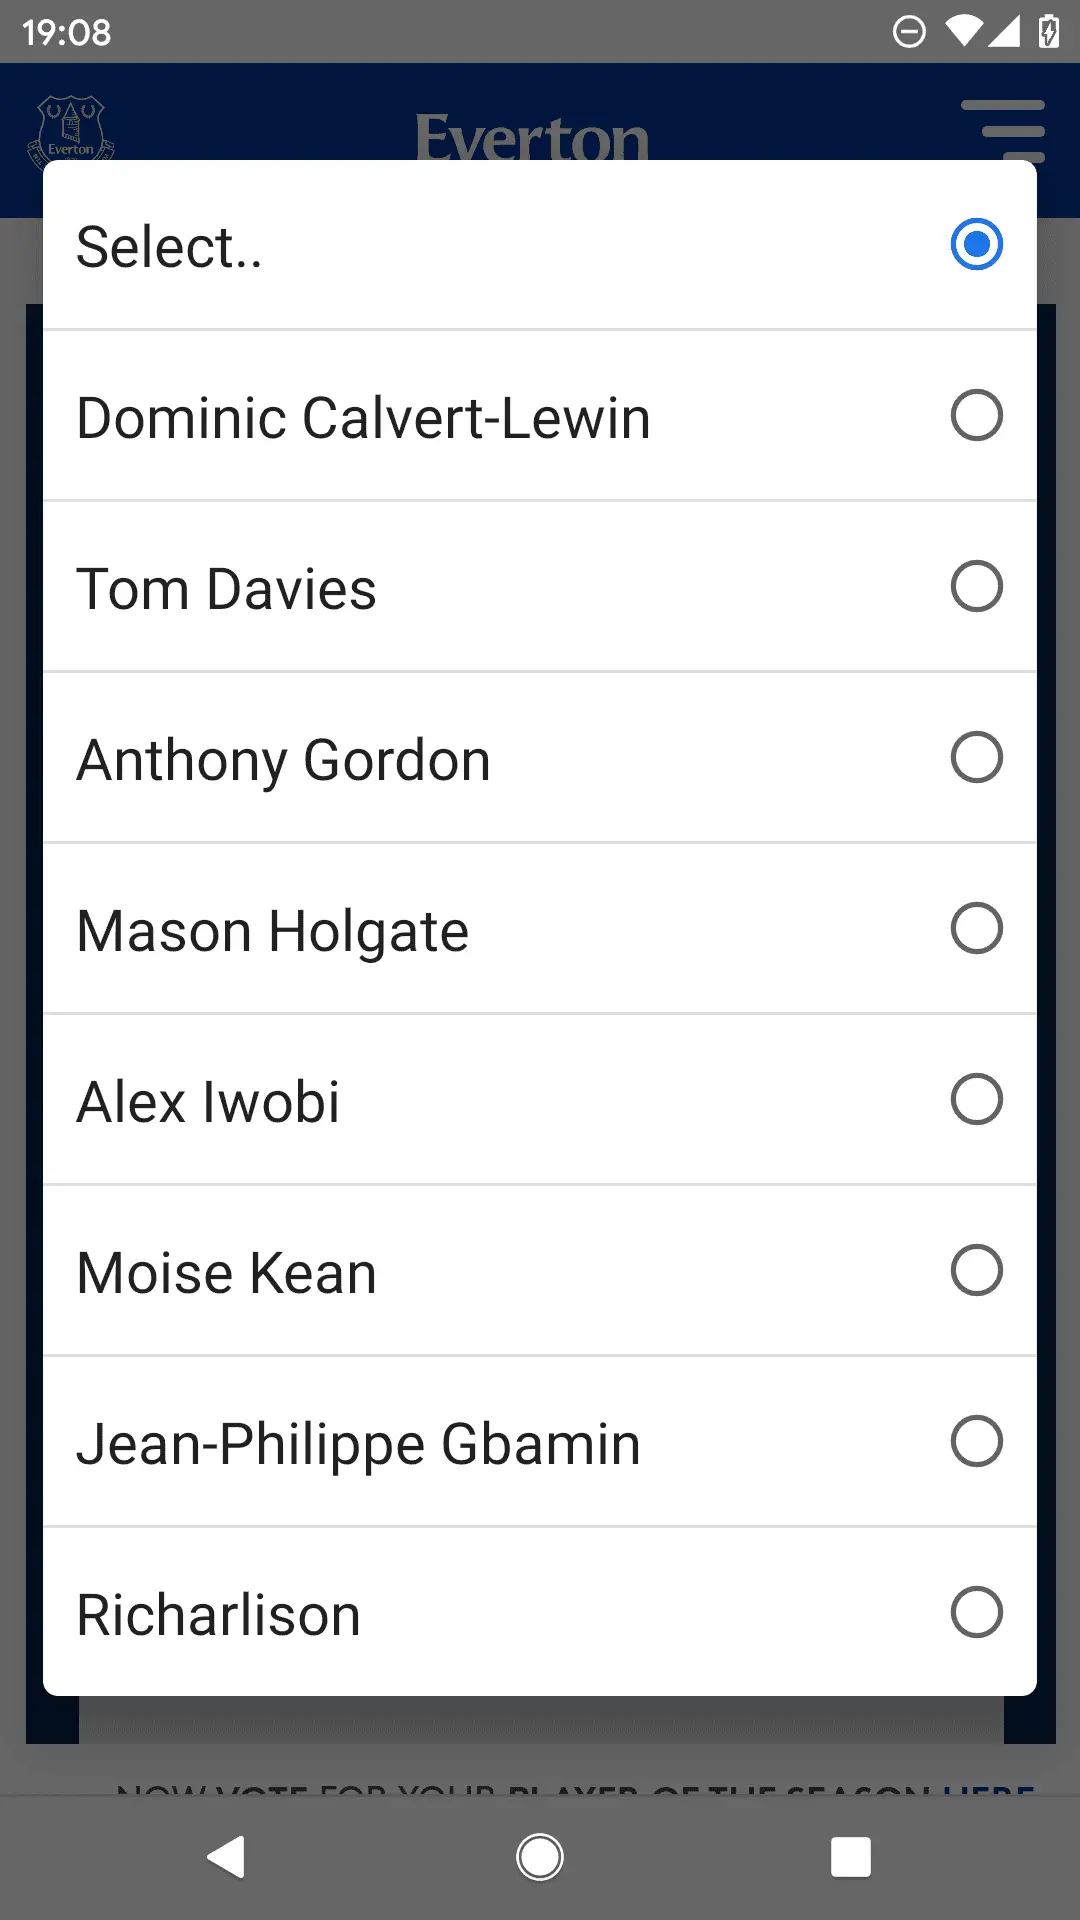Tap the Everton title text in header
The image size is (1080, 1920).
click(x=532, y=138)
